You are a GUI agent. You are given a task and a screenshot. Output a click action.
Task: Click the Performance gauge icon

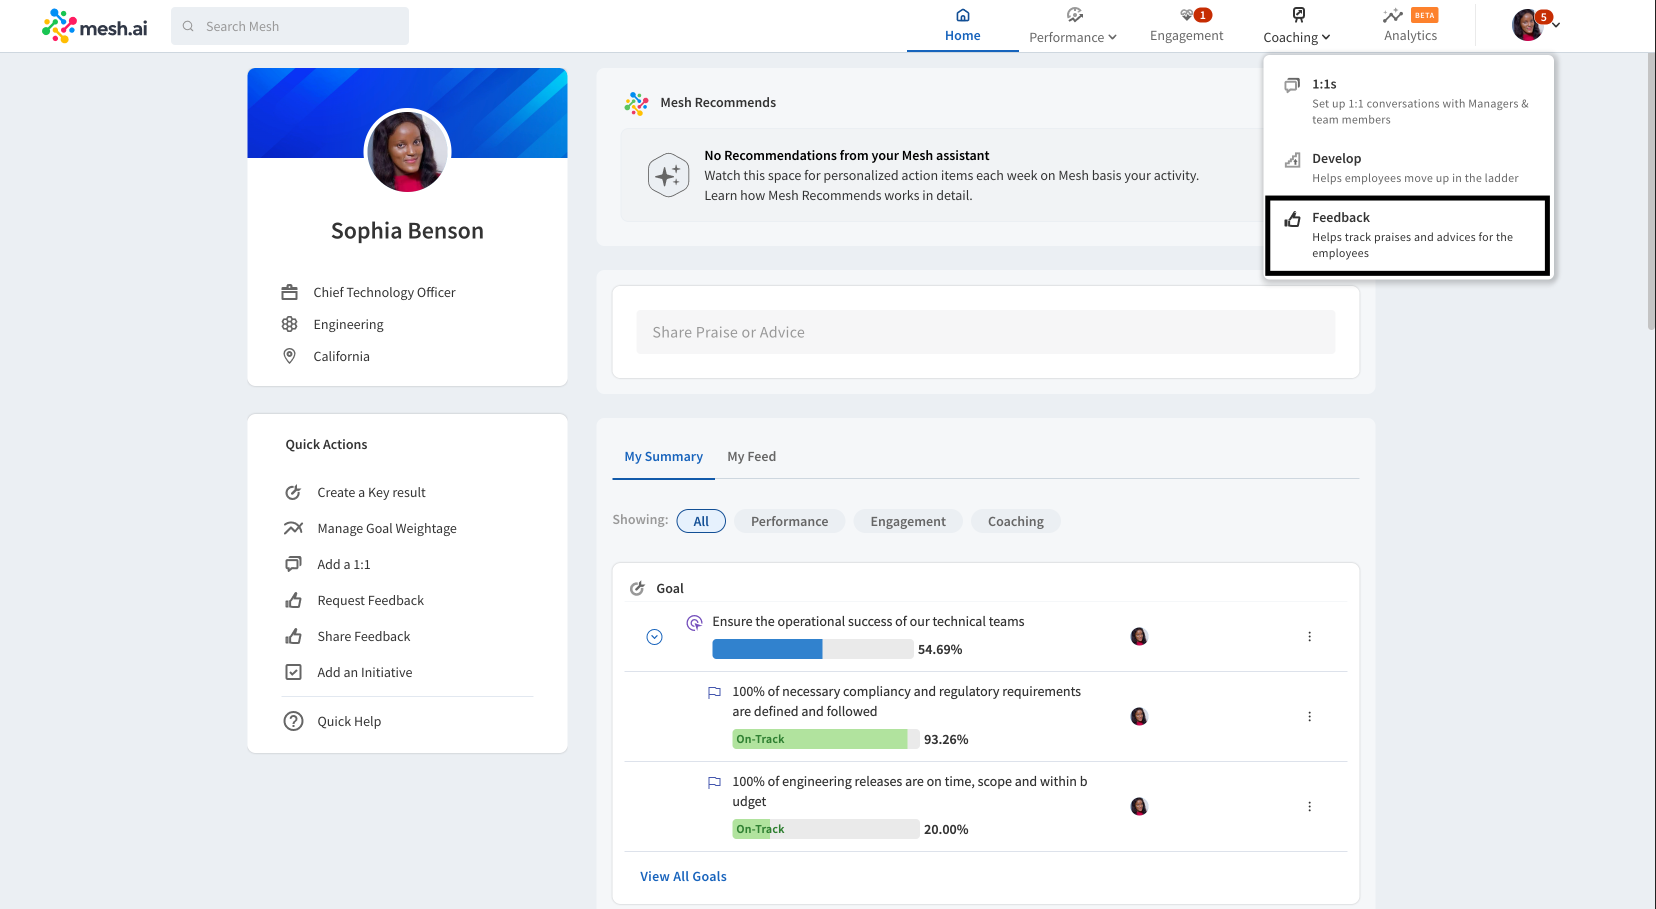tap(1075, 15)
